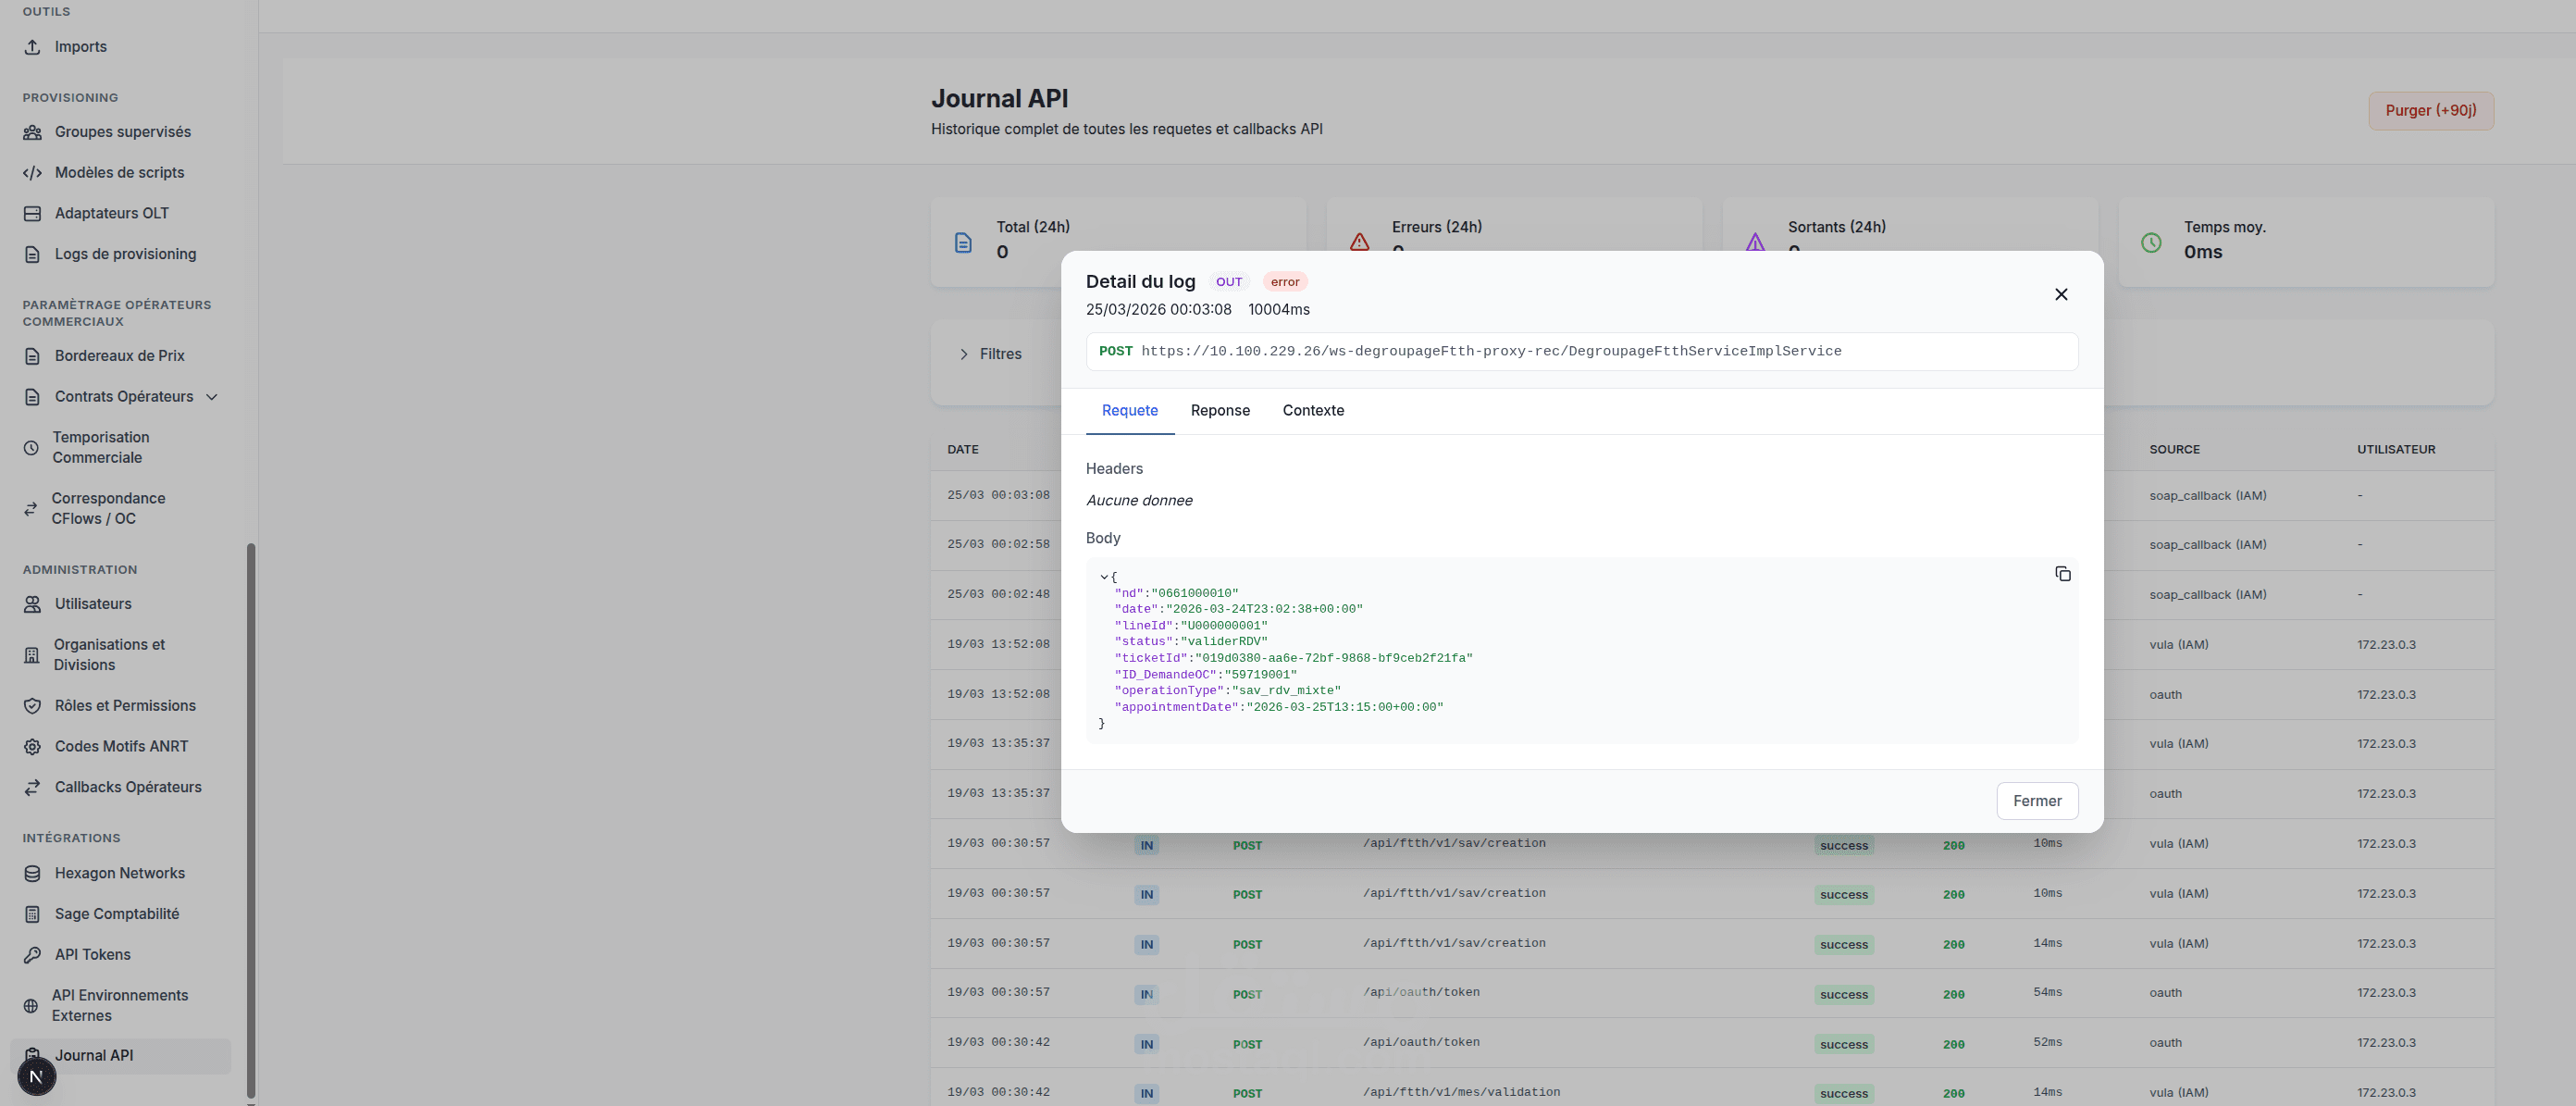The image size is (2576, 1106).
Task: Switch to the Reponse tab
Action: pos(1219,411)
